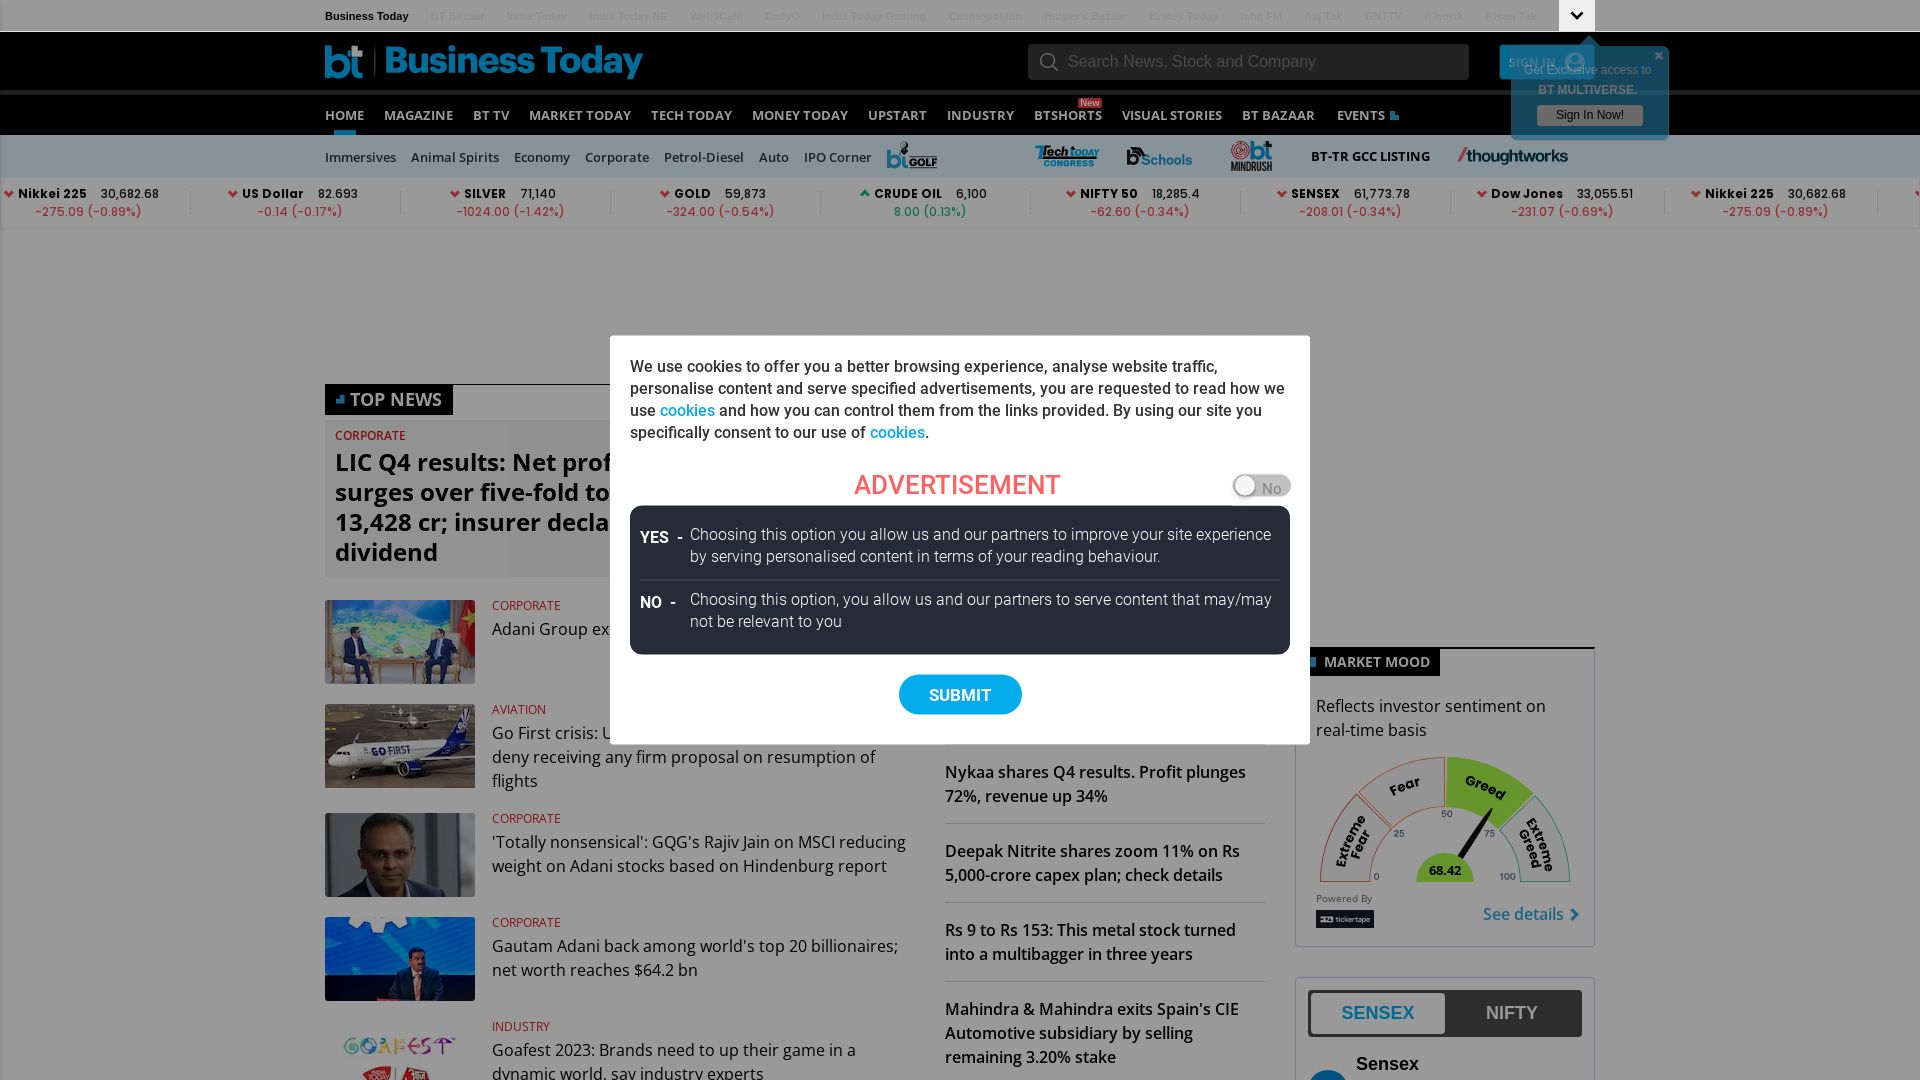The image size is (1920, 1080).
Task: Click the BT Schools icon
Action: pyautogui.click(x=1158, y=156)
